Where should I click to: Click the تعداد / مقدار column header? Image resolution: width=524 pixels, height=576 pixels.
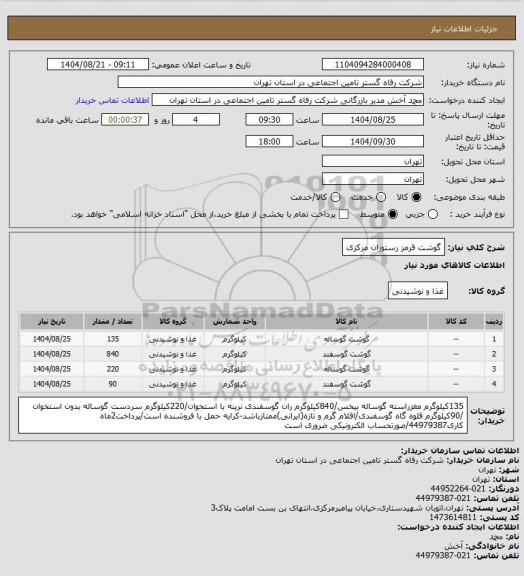(x=112, y=321)
